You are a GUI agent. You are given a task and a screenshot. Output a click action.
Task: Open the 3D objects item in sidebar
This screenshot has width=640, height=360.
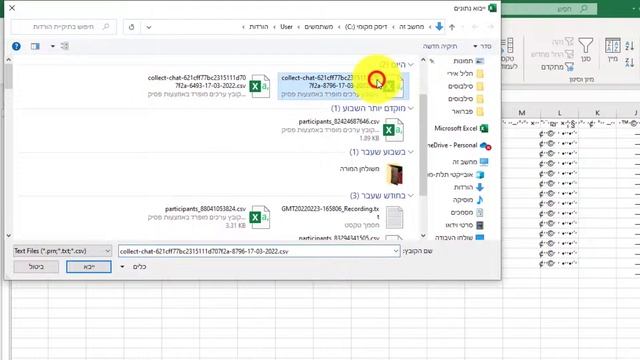click(456, 175)
